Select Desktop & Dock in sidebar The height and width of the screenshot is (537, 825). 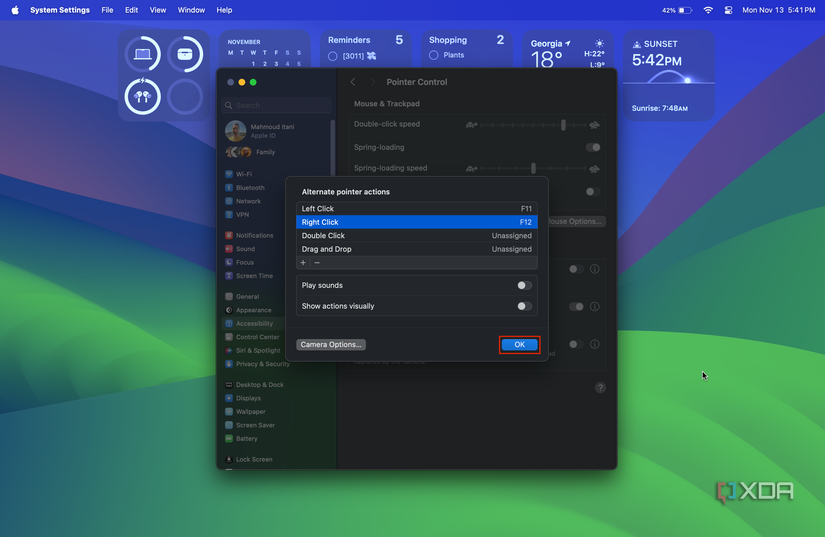tap(255, 385)
